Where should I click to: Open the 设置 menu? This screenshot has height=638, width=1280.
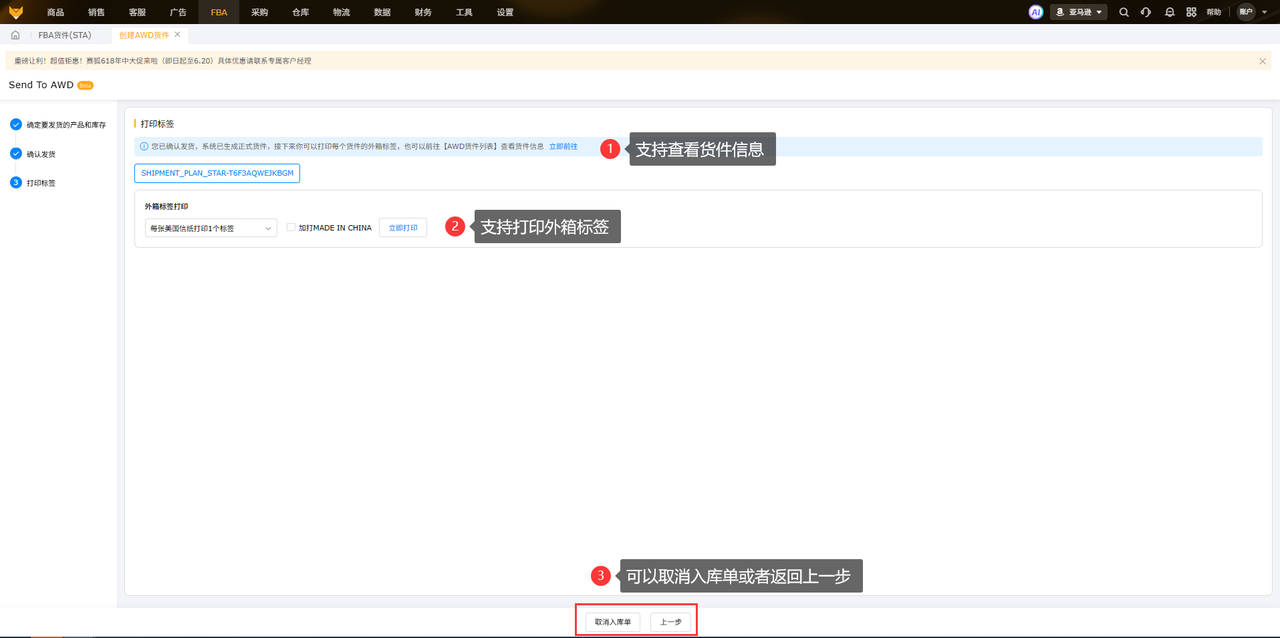tap(505, 12)
